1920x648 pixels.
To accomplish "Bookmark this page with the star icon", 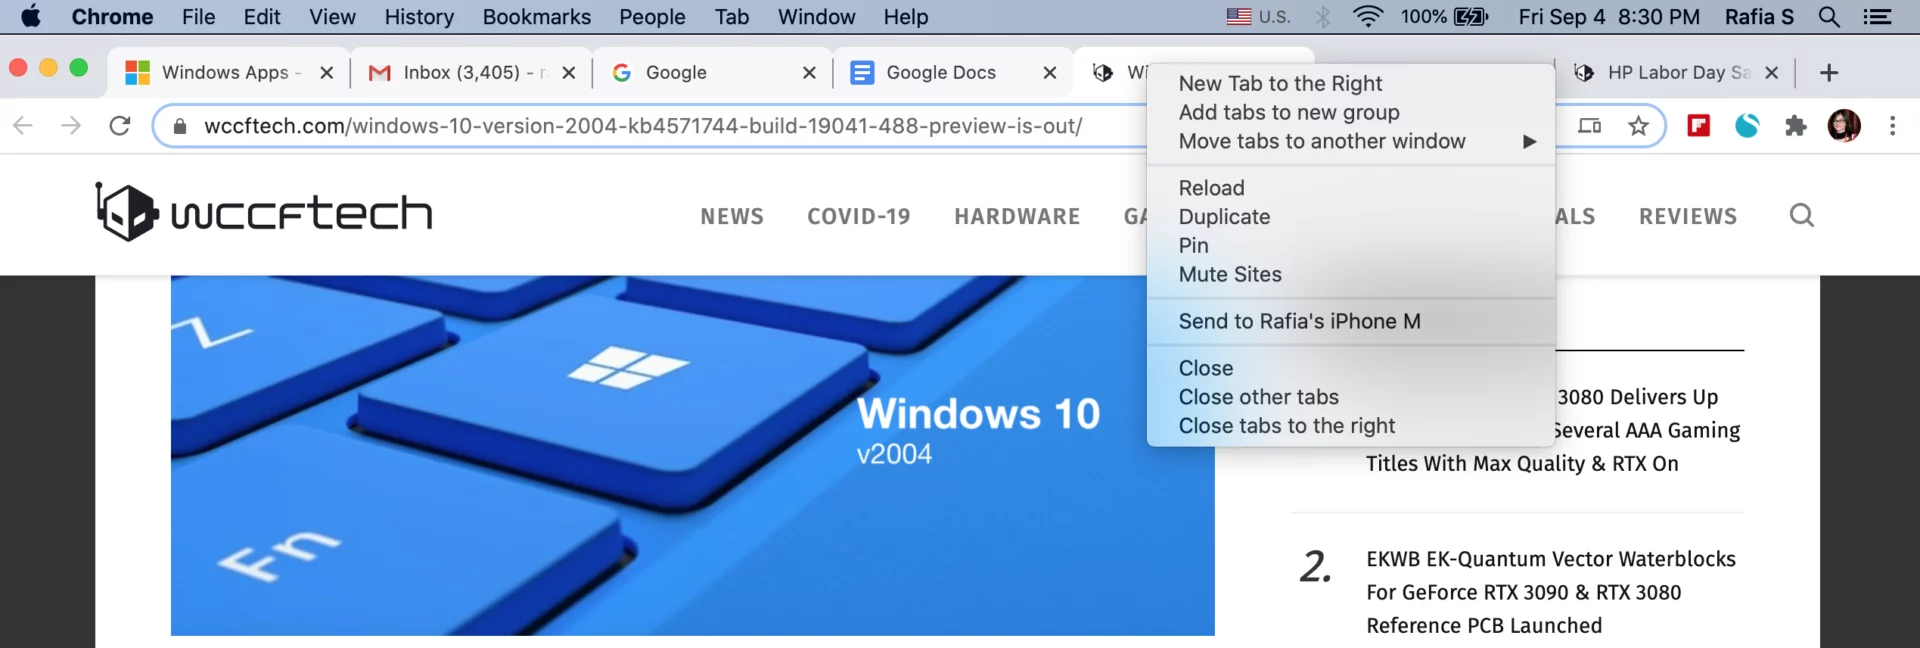I will coord(1638,126).
